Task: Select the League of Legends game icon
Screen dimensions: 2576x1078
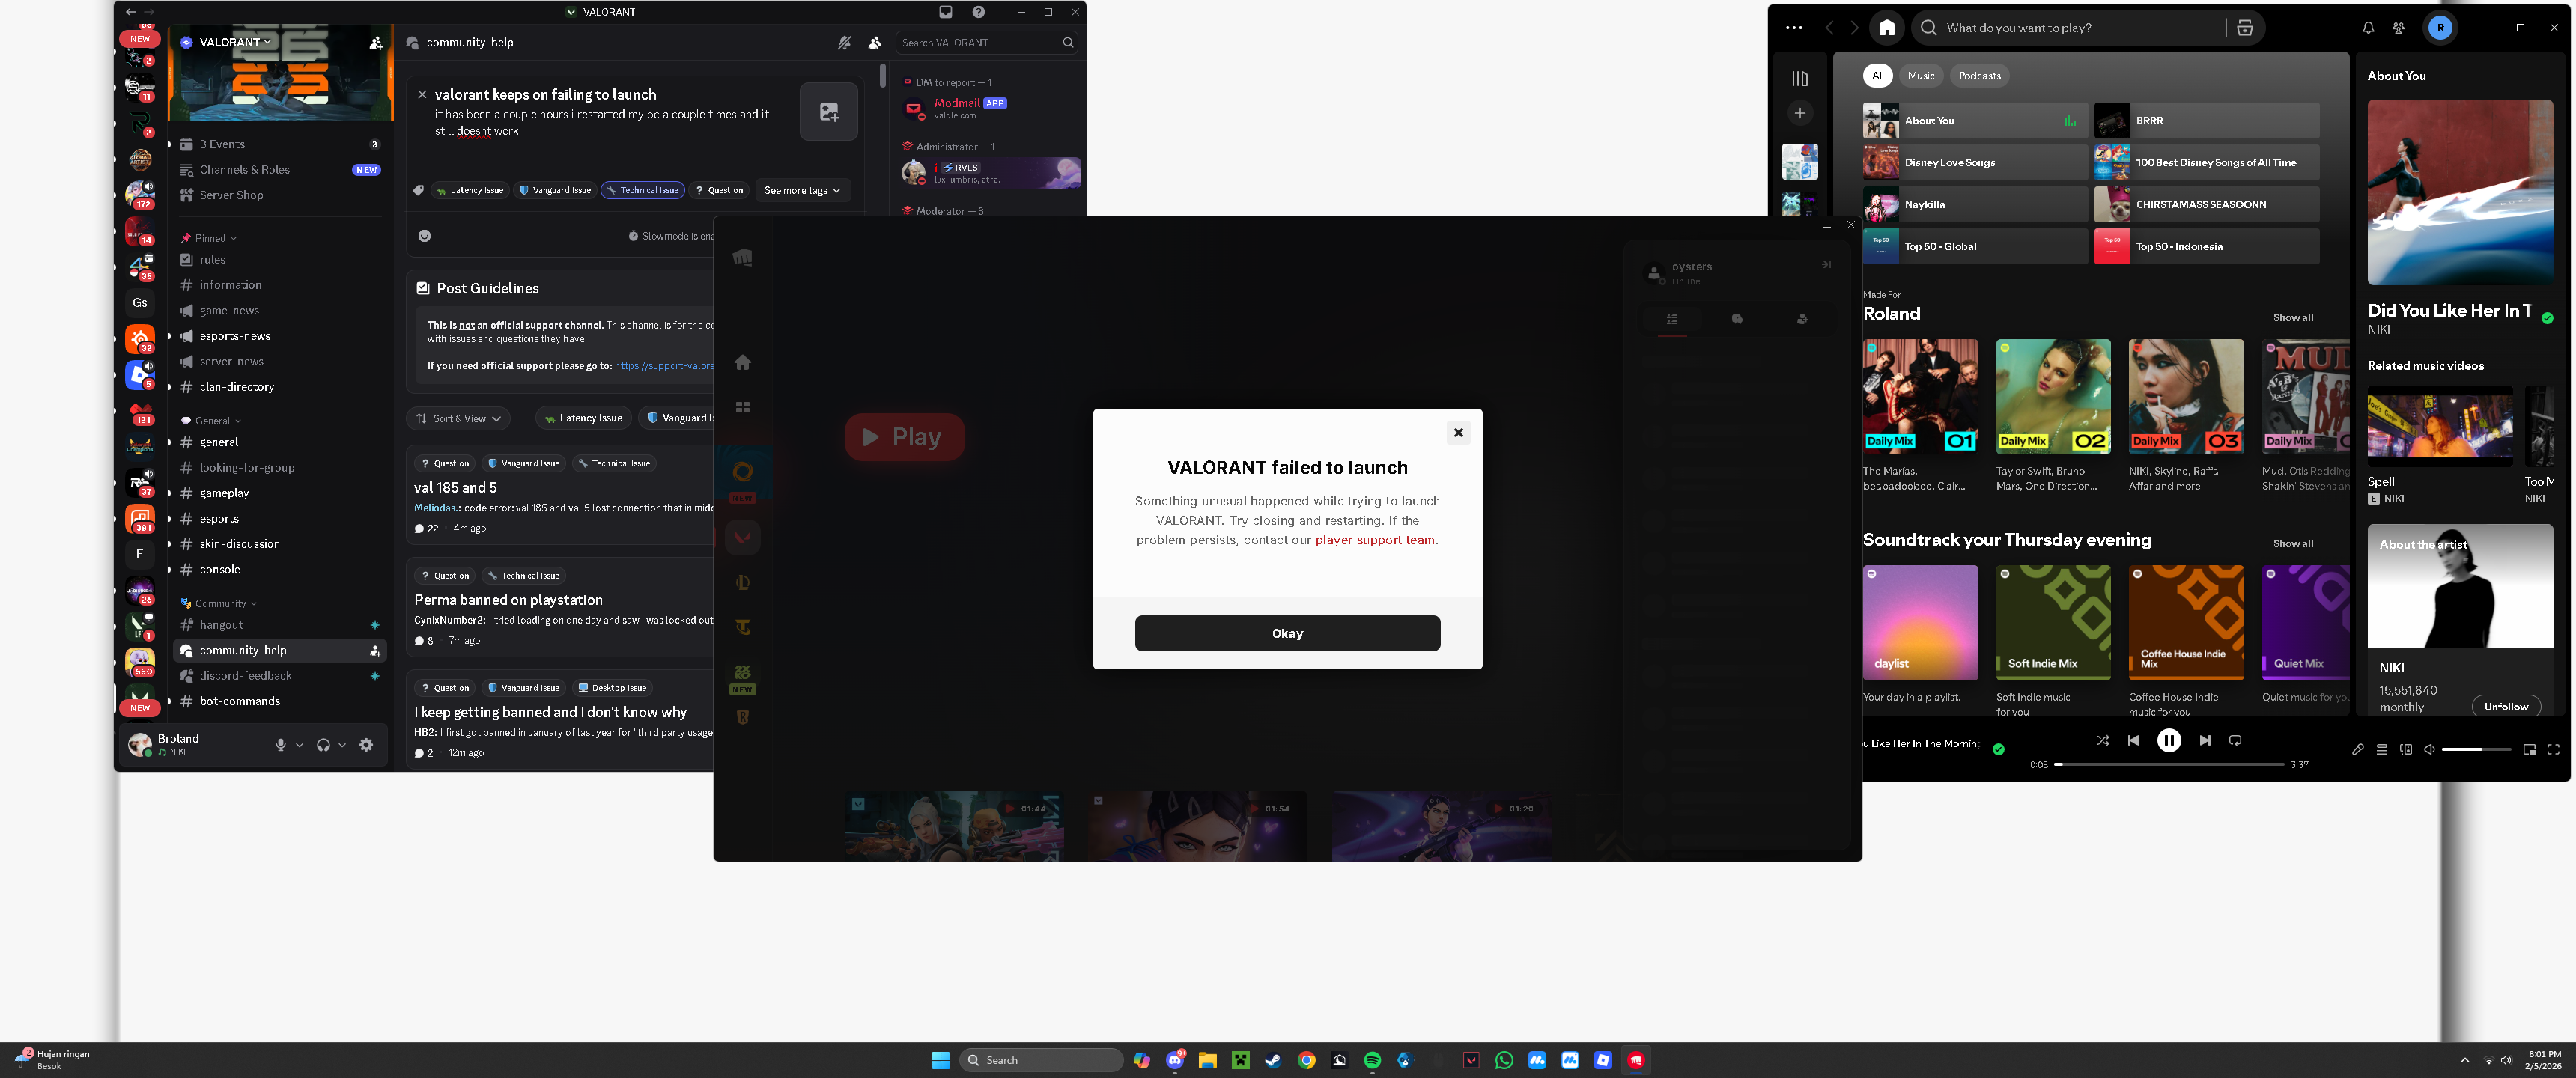Action: [742, 582]
